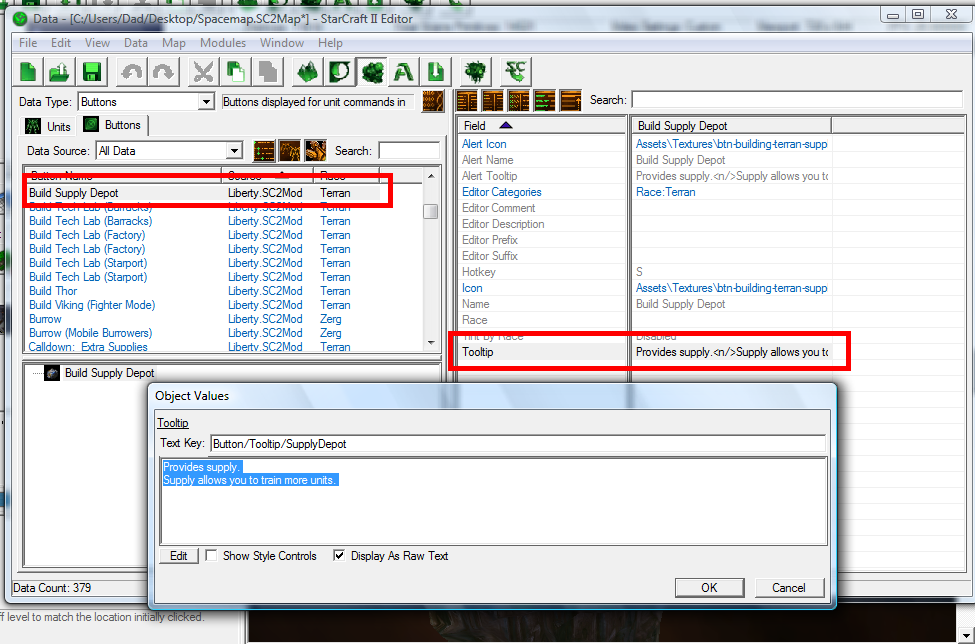Click the Redo arrow icon

(163, 72)
